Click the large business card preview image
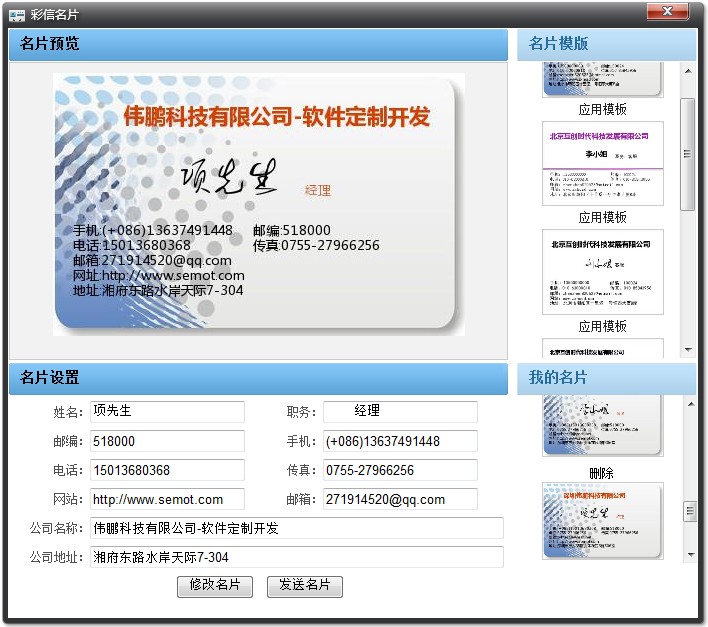The width and height of the screenshot is (708, 627). 259,204
